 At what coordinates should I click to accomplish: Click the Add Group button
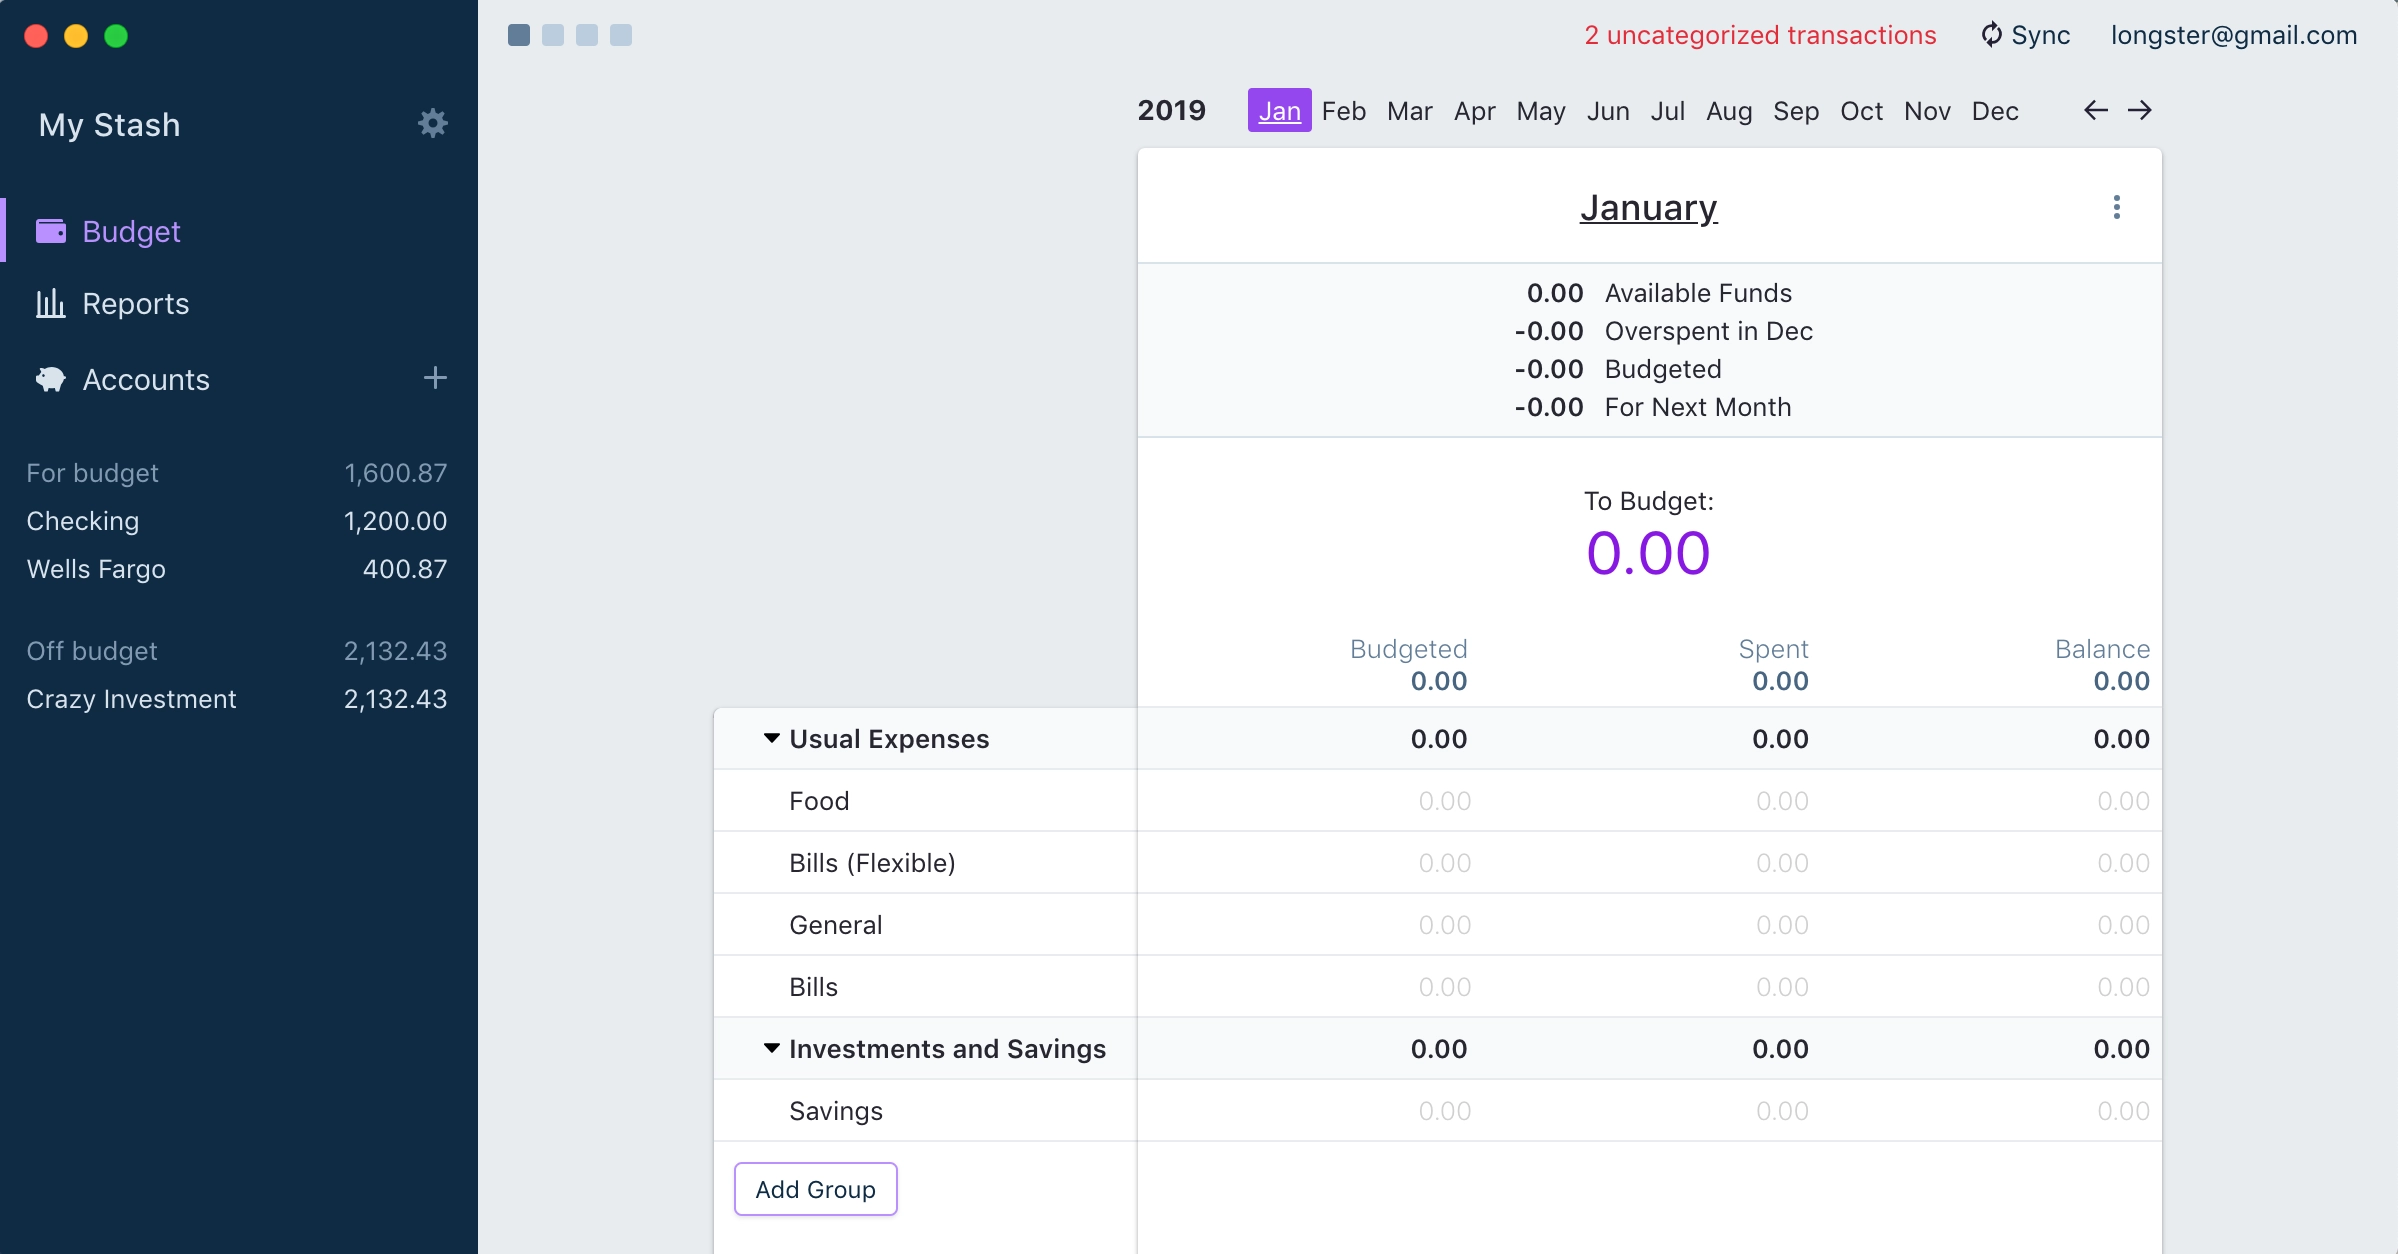point(815,1189)
